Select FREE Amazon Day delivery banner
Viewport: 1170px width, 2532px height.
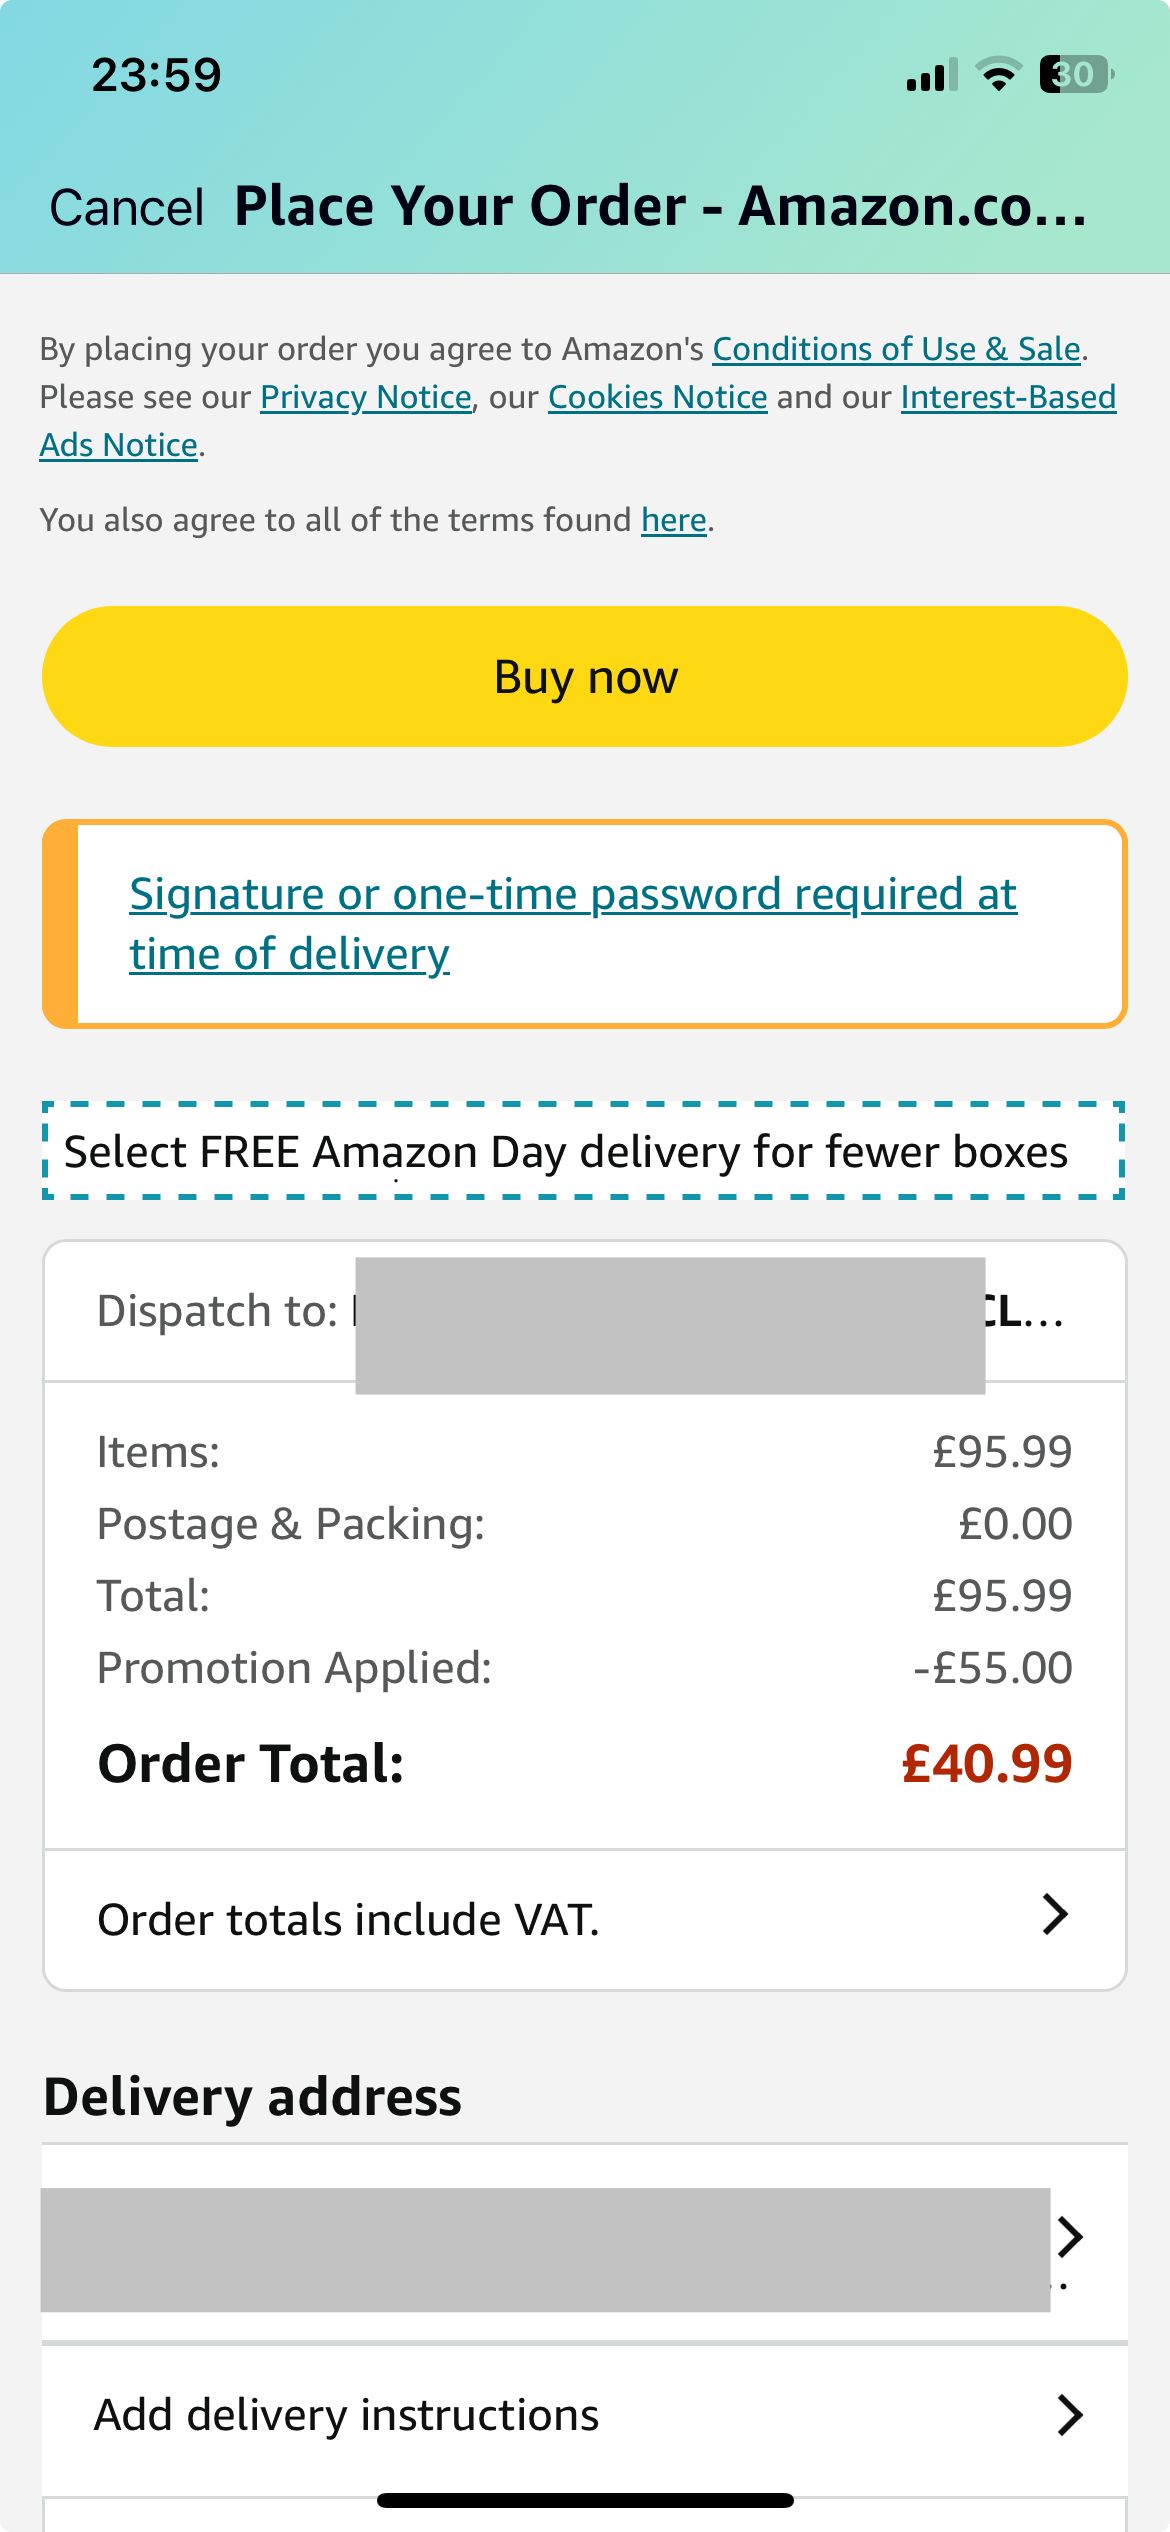pos(584,1151)
